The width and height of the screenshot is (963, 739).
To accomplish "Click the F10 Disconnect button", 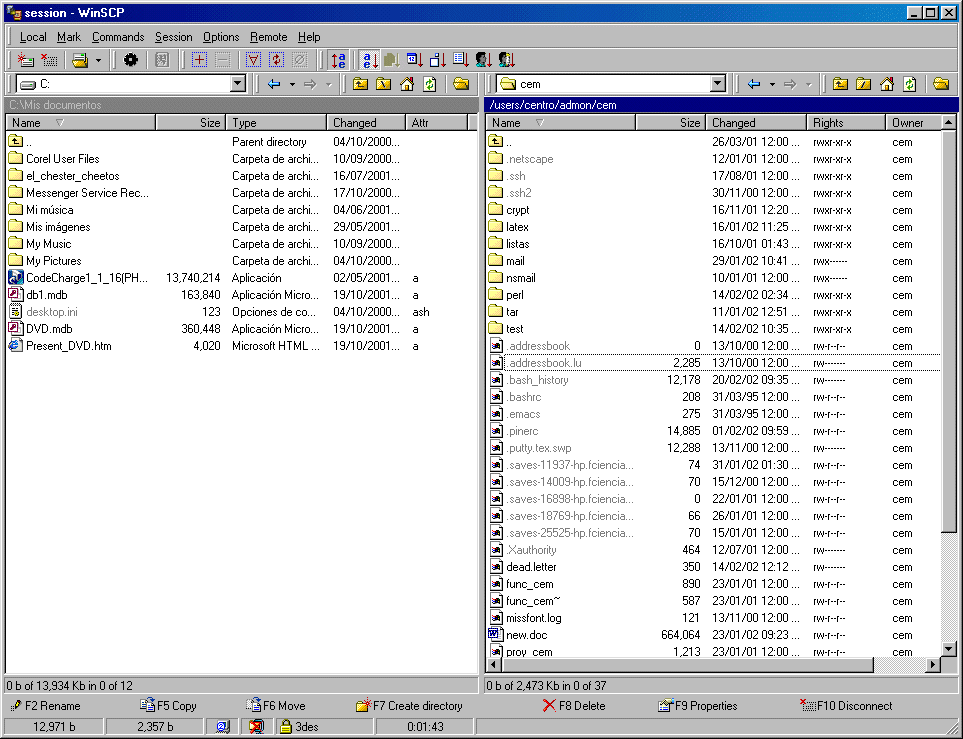I will coord(846,706).
